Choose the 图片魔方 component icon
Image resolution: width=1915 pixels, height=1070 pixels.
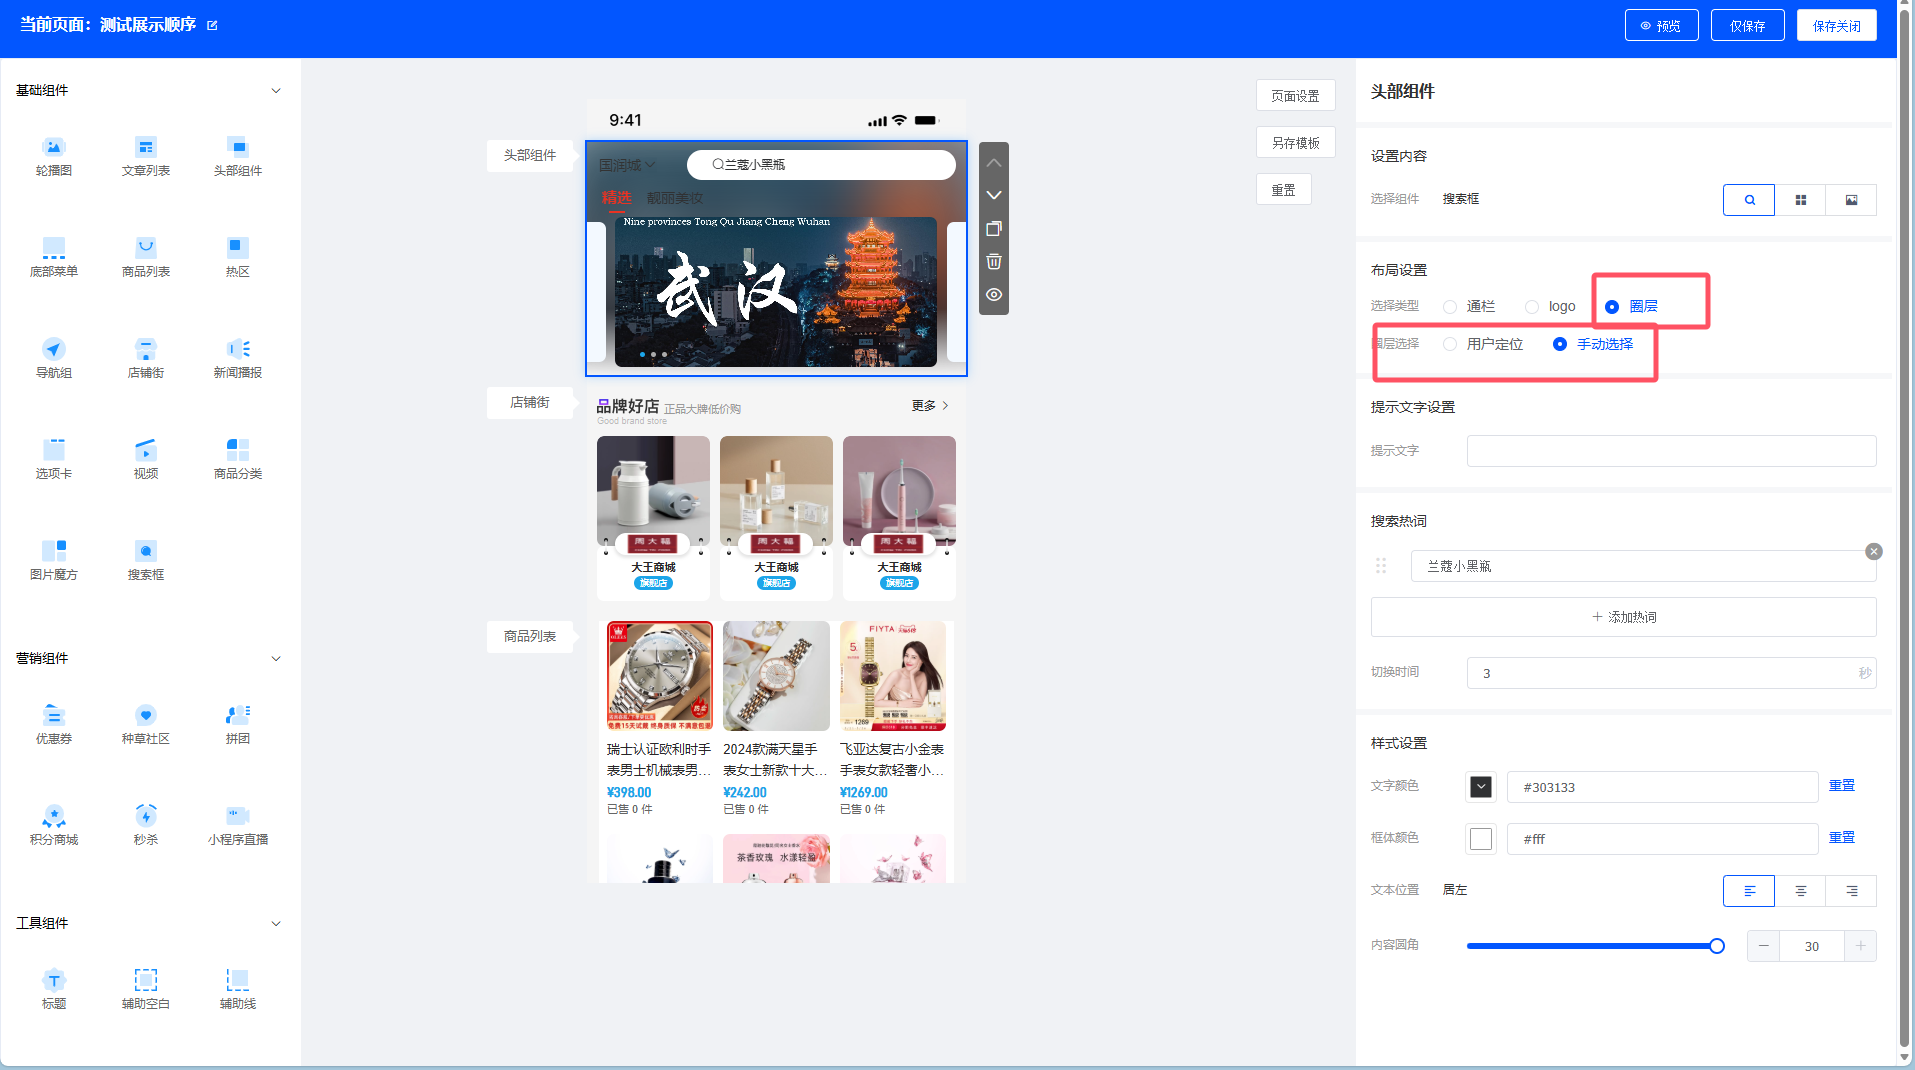pos(54,559)
